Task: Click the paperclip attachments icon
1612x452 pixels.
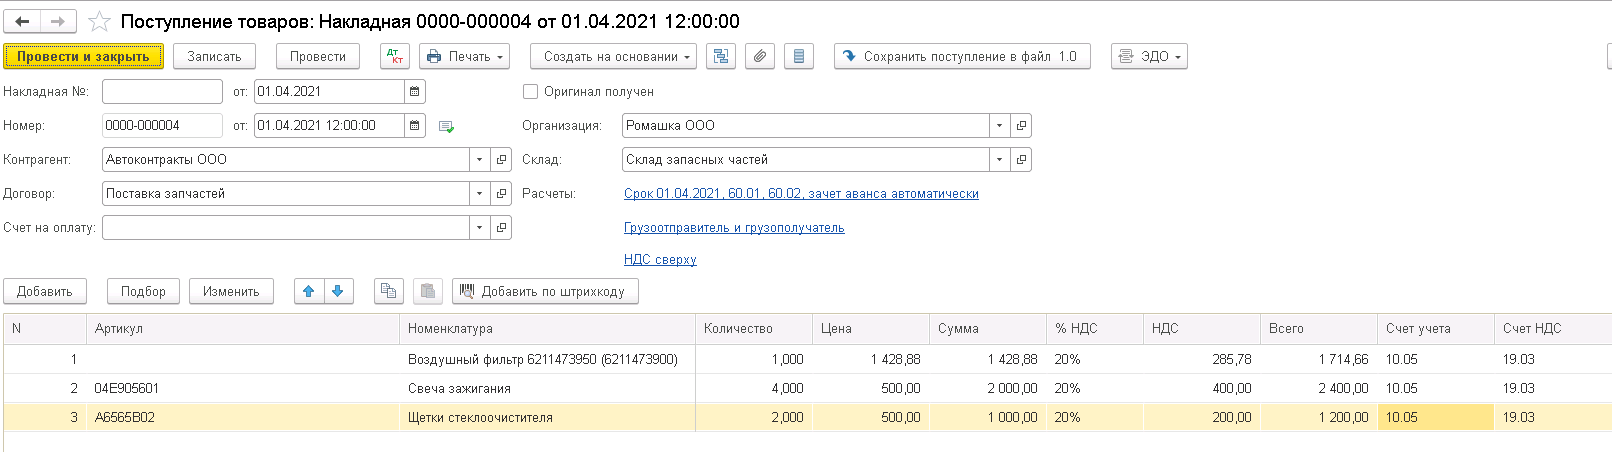Action: coord(760,57)
